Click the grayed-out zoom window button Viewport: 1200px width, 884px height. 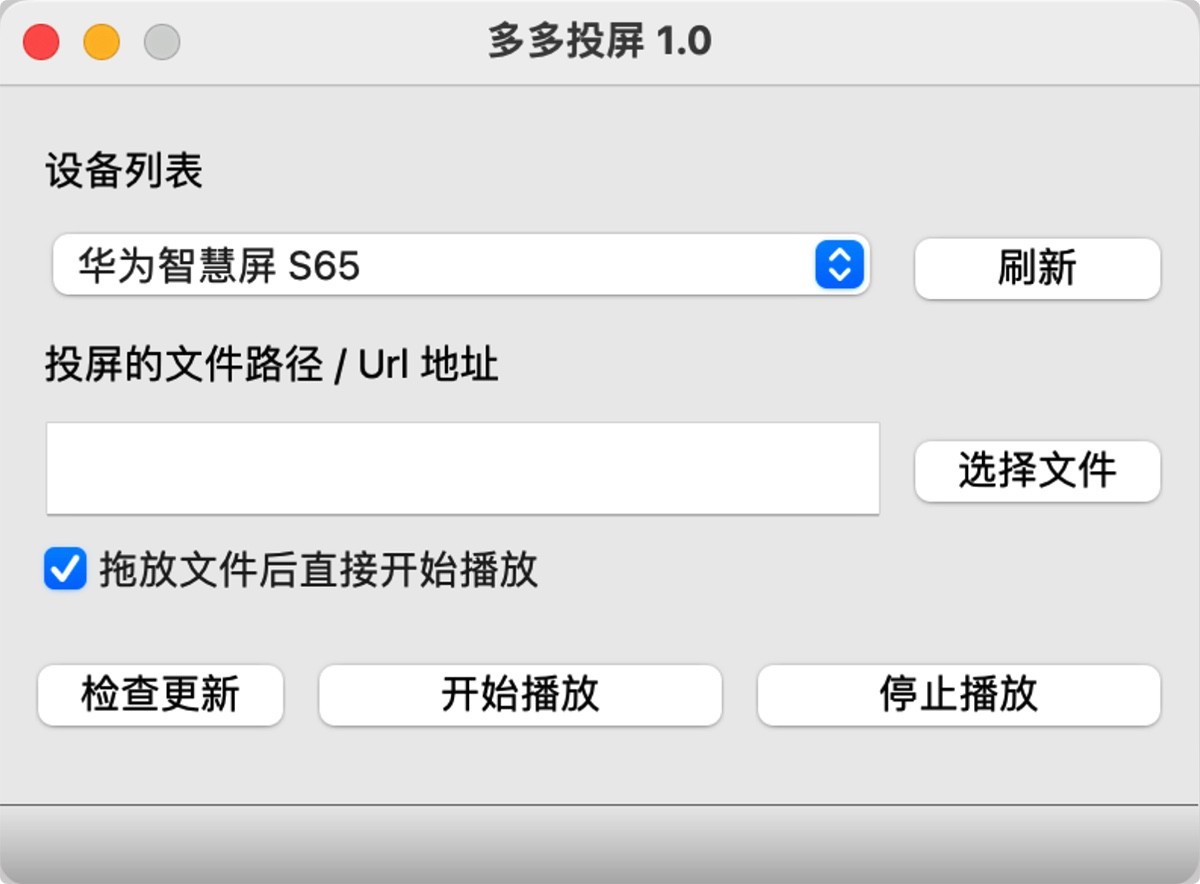pyautogui.click(x=161, y=43)
